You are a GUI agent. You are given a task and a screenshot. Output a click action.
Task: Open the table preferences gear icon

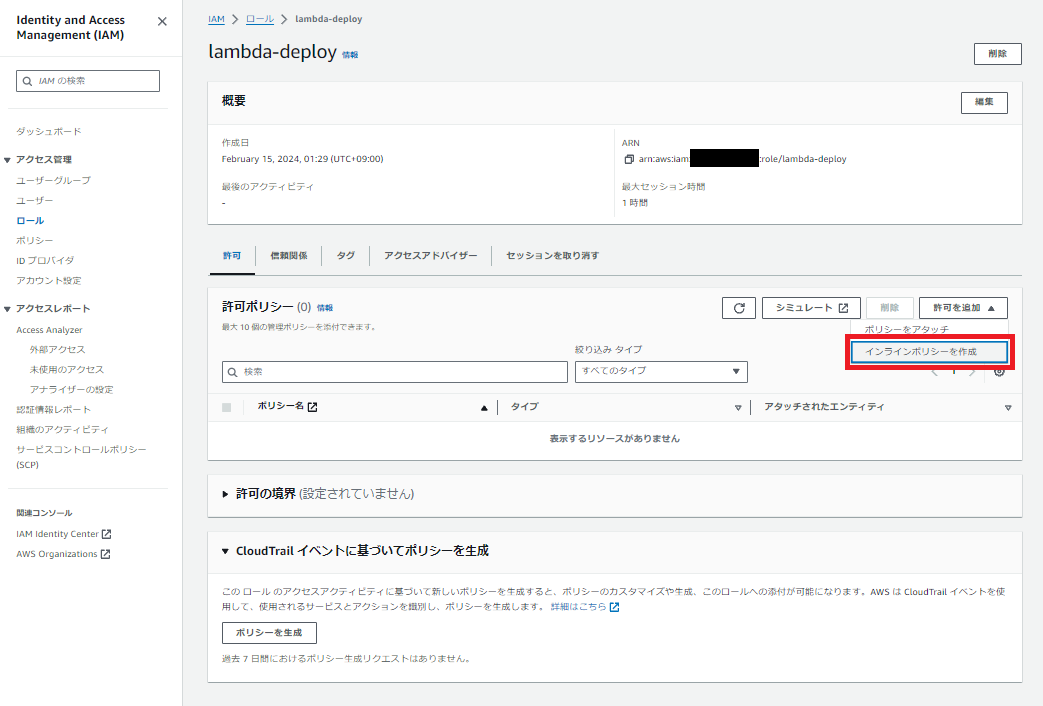[998, 371]
